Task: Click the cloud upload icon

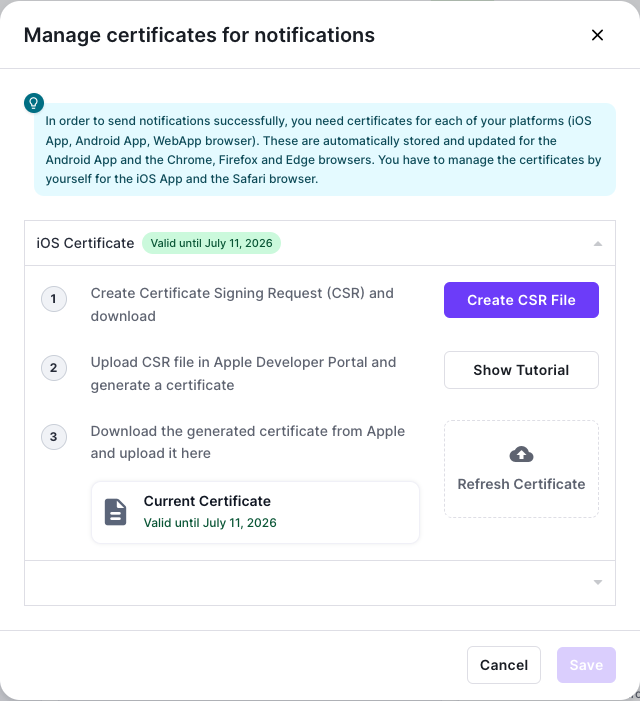Action: (521, 455)
